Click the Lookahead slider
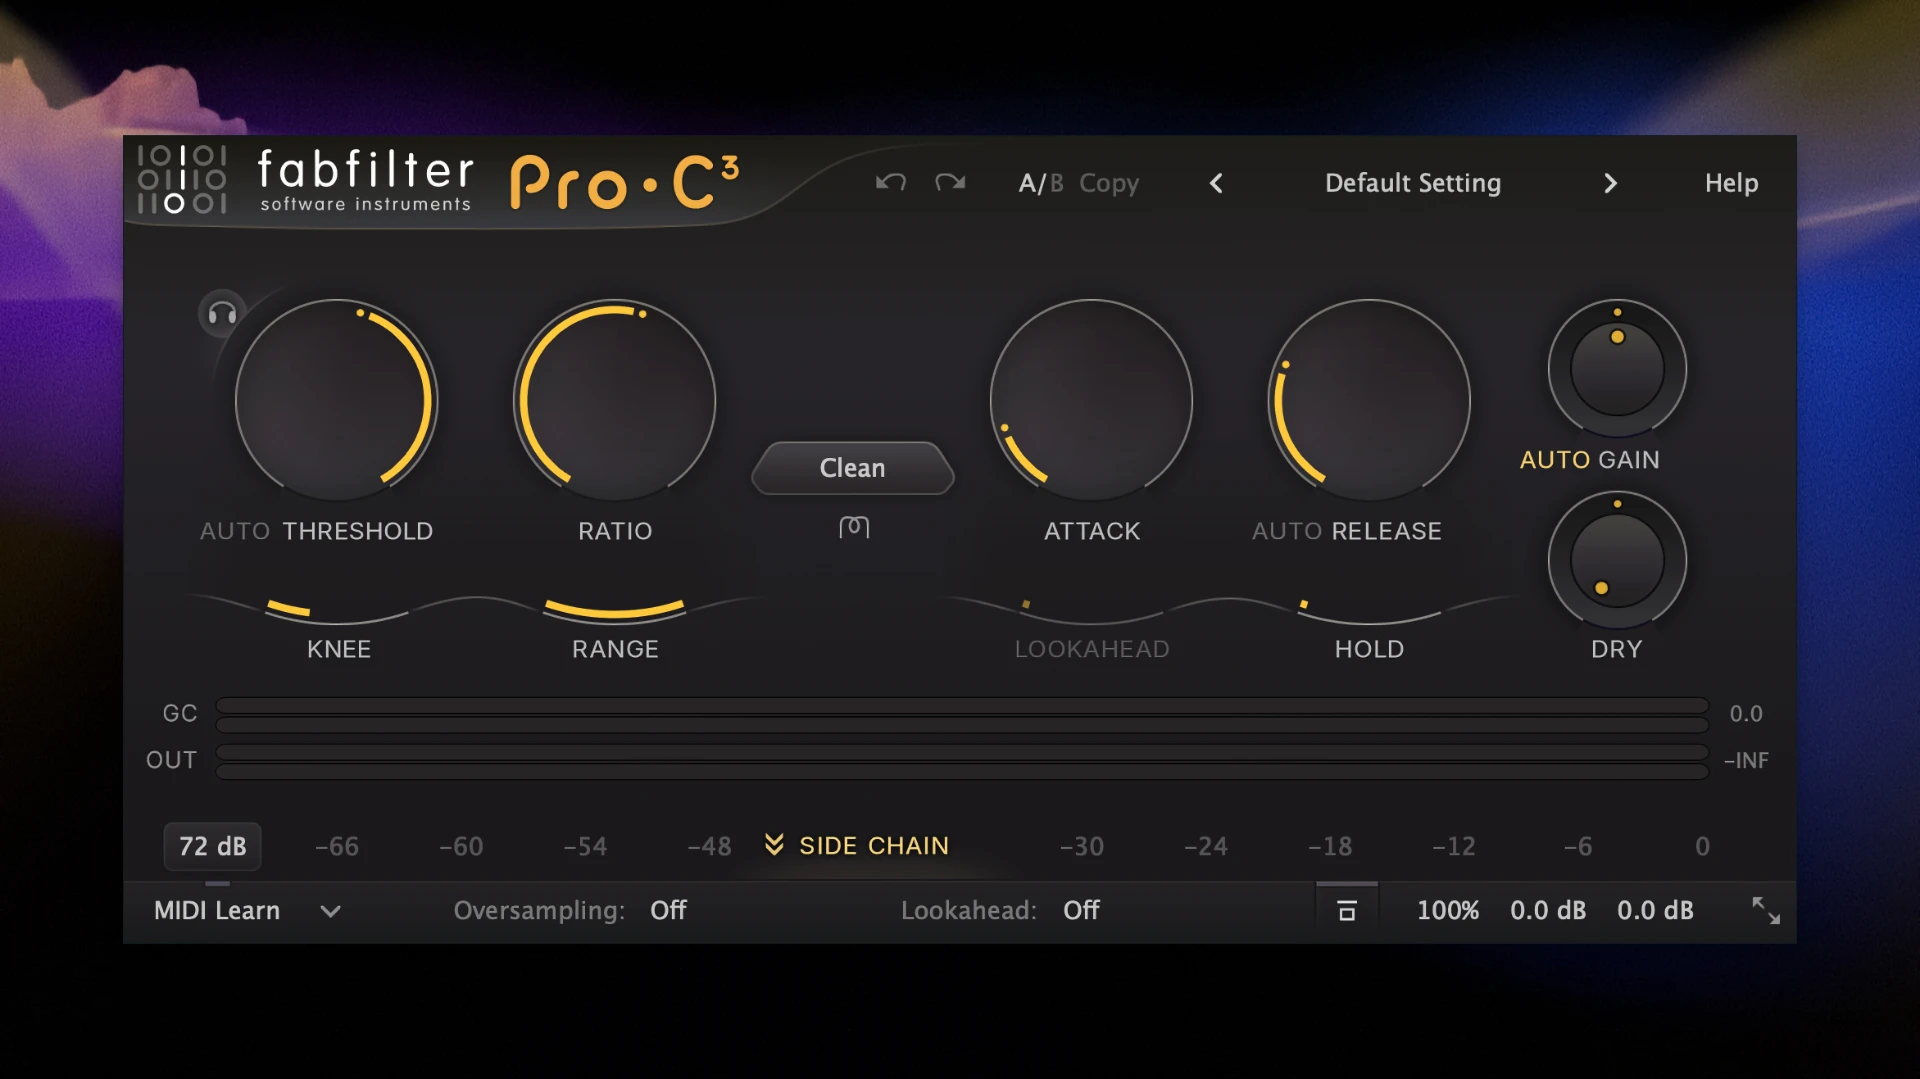 (1091, 610)
